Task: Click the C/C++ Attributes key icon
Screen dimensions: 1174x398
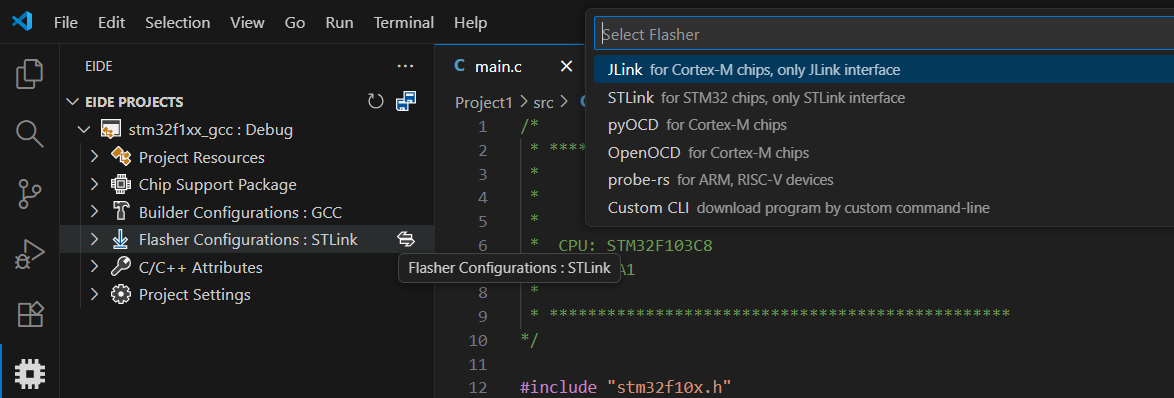Action: tap(121, 266)
